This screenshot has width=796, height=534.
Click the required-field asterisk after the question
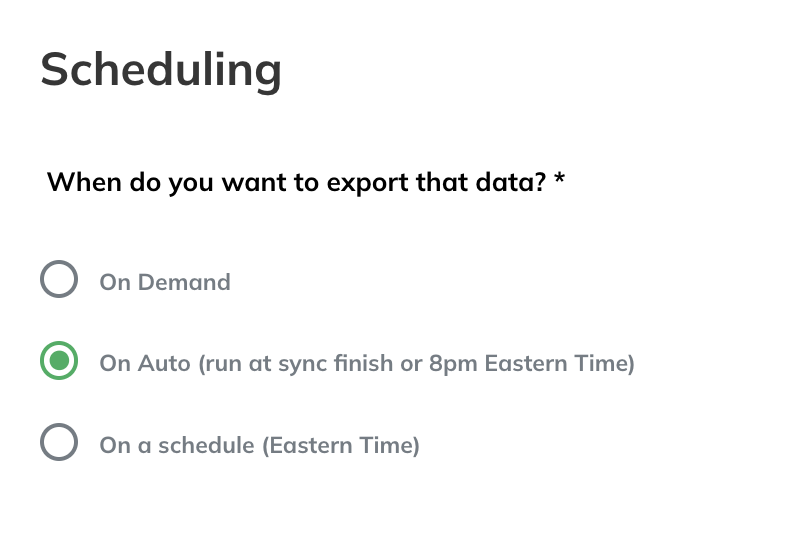pyautogui.click(x=559, y=179)
